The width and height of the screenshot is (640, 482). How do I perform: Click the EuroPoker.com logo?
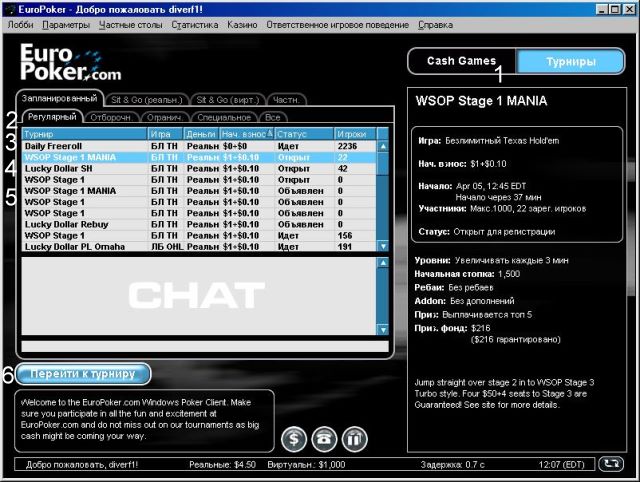71,62
